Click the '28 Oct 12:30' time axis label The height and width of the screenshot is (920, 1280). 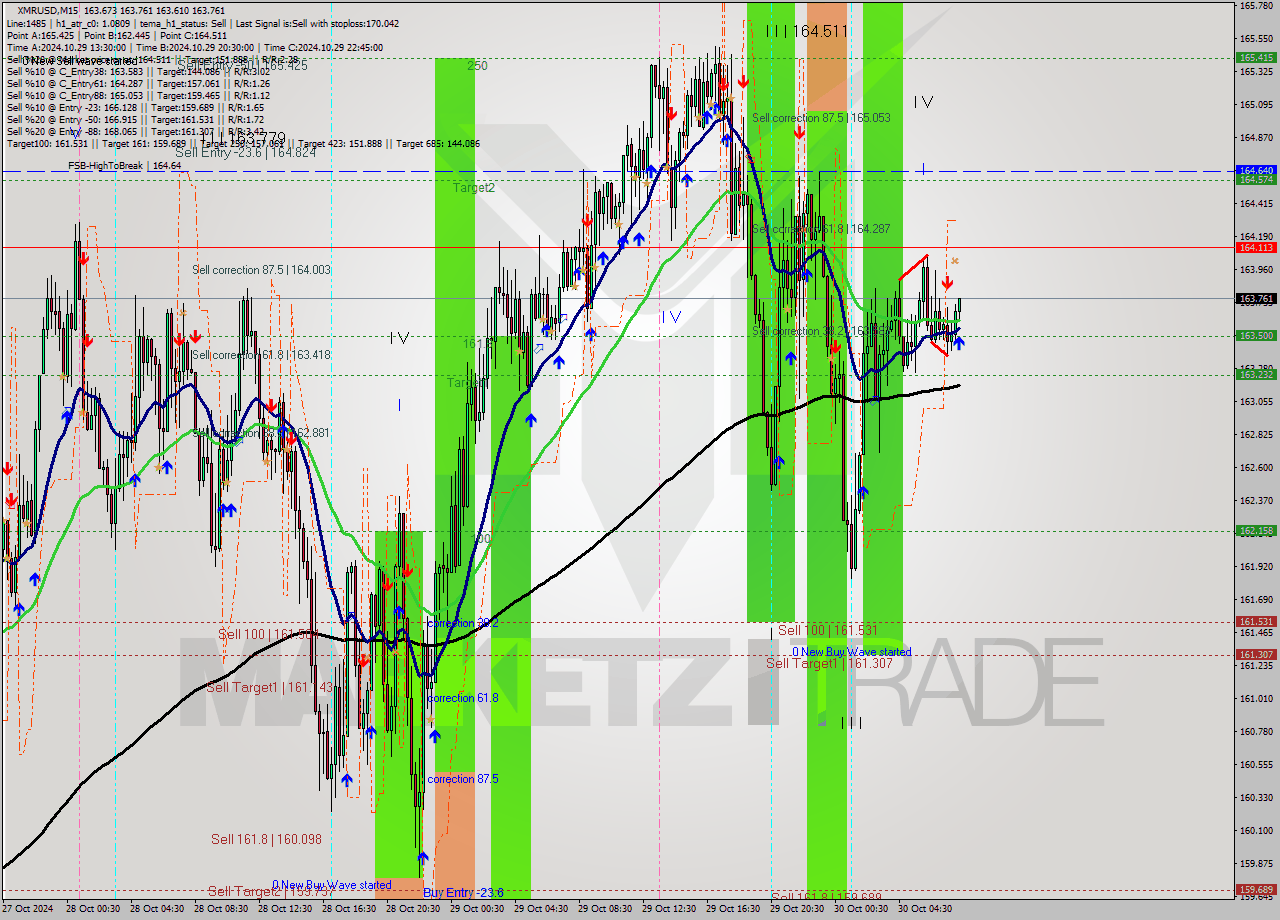285,909
